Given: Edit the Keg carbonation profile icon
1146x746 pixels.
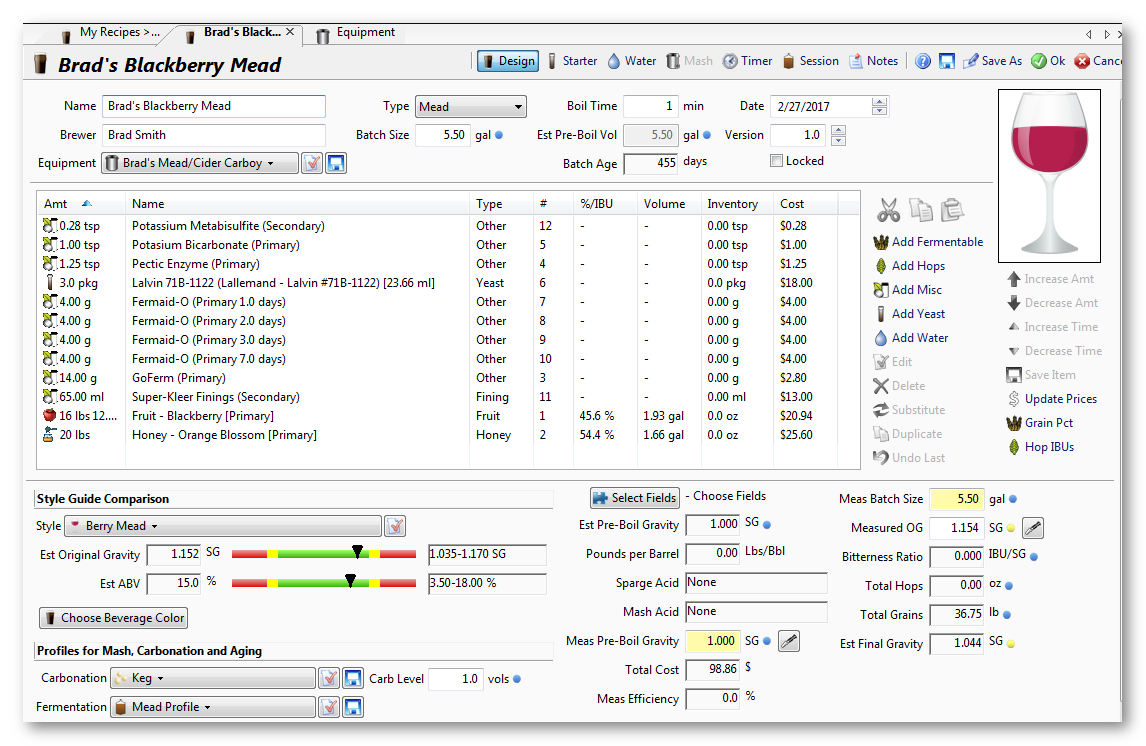Looking at the screenshot, I should [329, 679].
